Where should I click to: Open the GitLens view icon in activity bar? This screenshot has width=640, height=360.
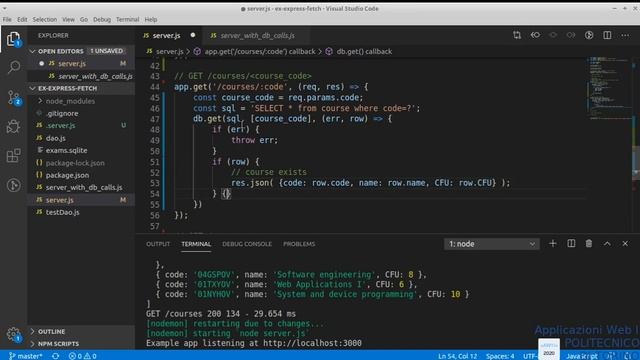(x=13, y=185)
